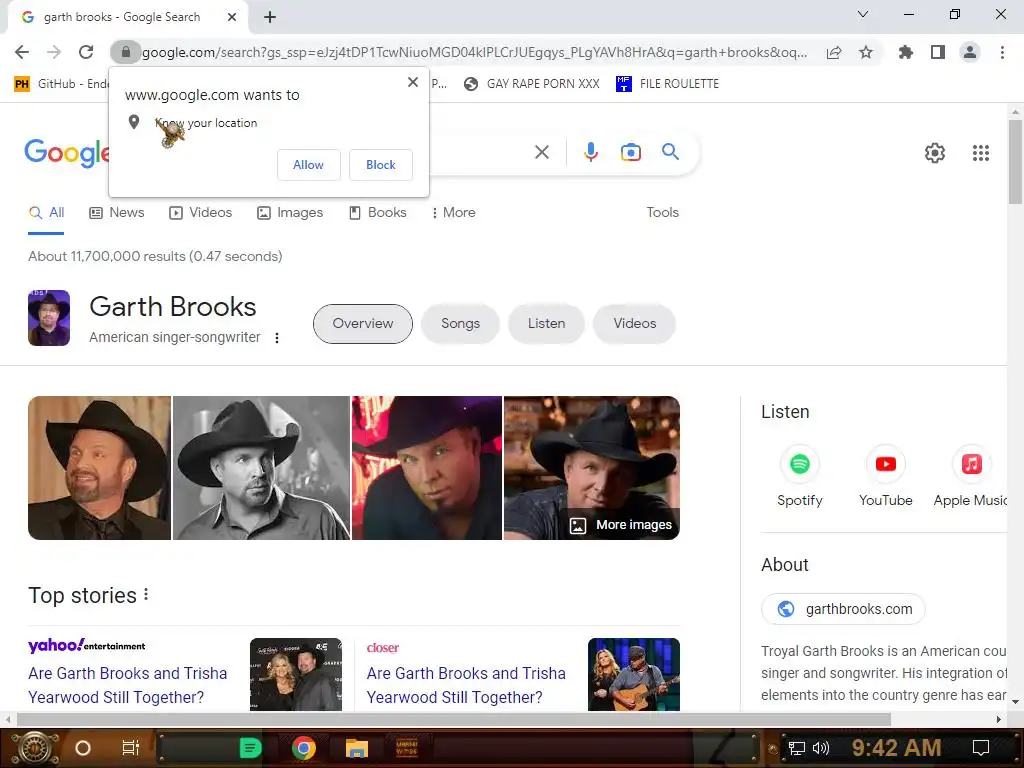This screenshot has height=768, width=1024.
Task: Open Chrome's three-dot menu
Action: (x=1002, y=52)
